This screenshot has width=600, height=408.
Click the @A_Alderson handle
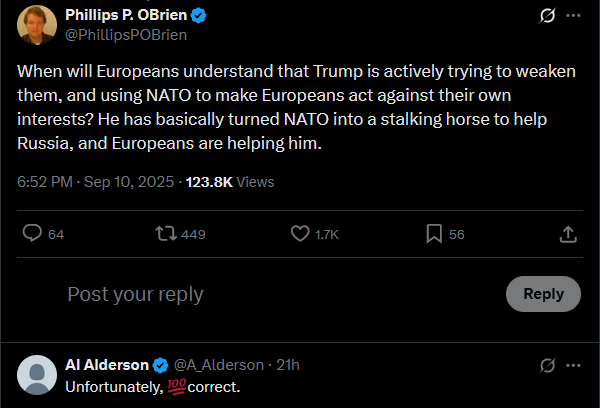[219, 365]
